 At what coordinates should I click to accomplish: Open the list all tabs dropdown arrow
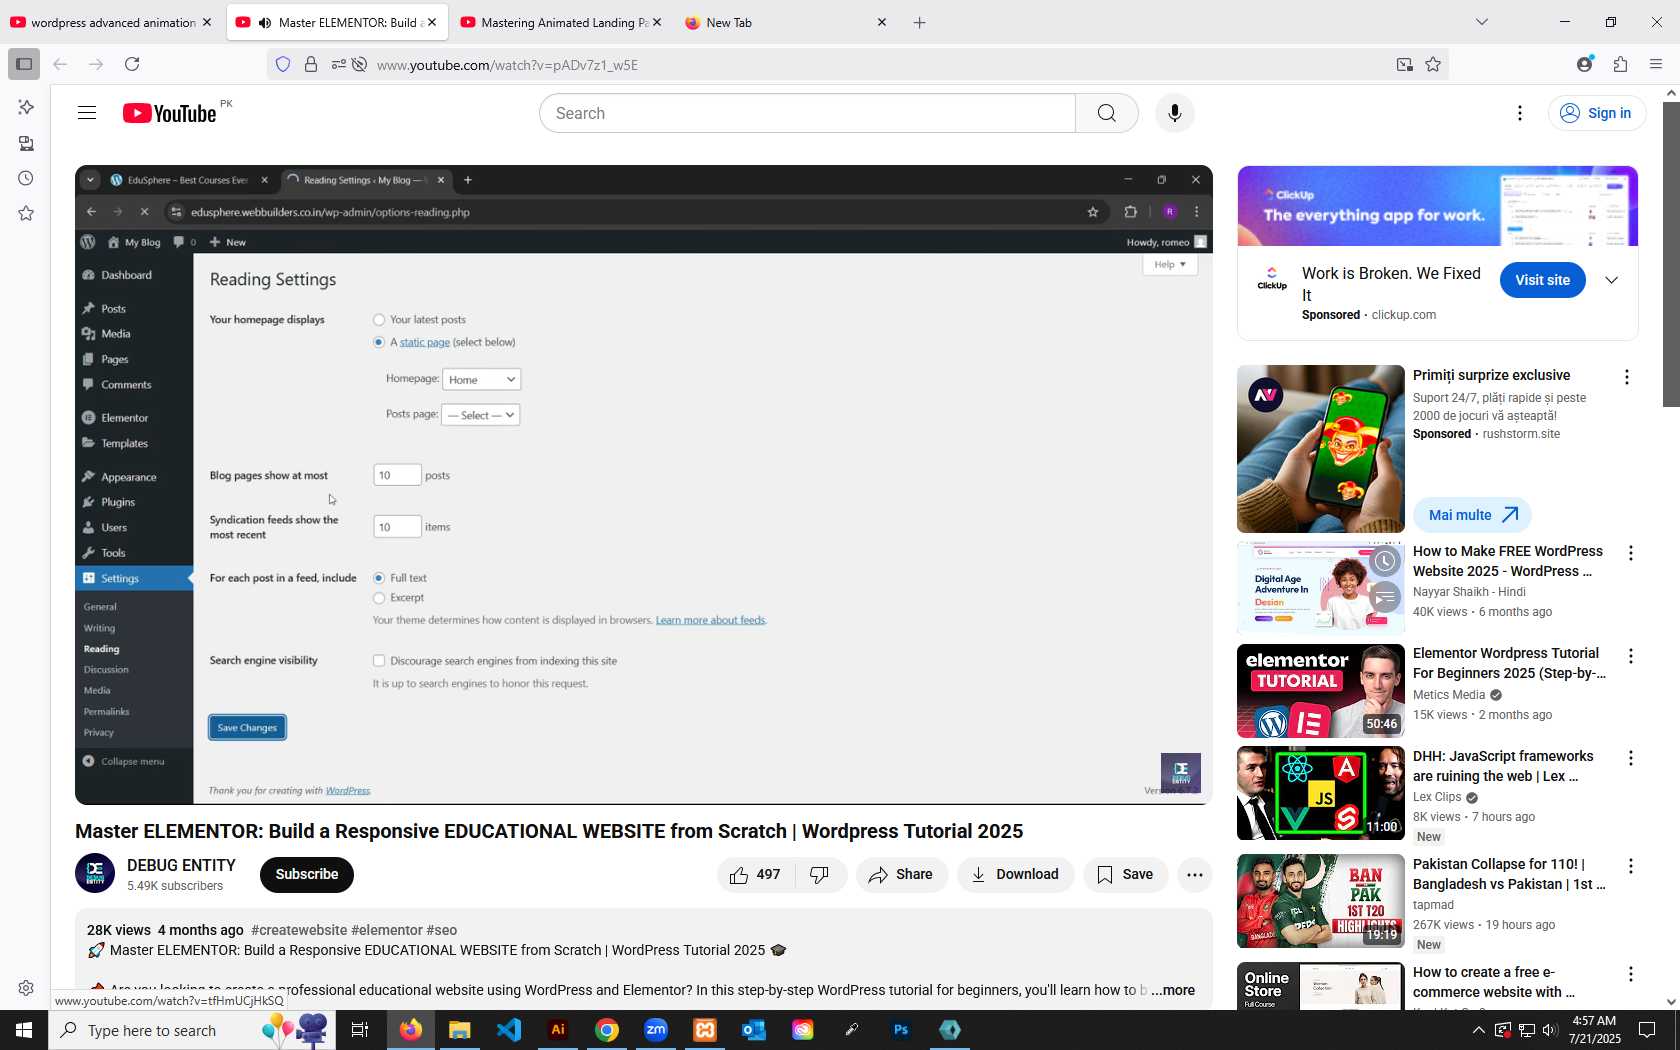click(x=1482, y=22)
